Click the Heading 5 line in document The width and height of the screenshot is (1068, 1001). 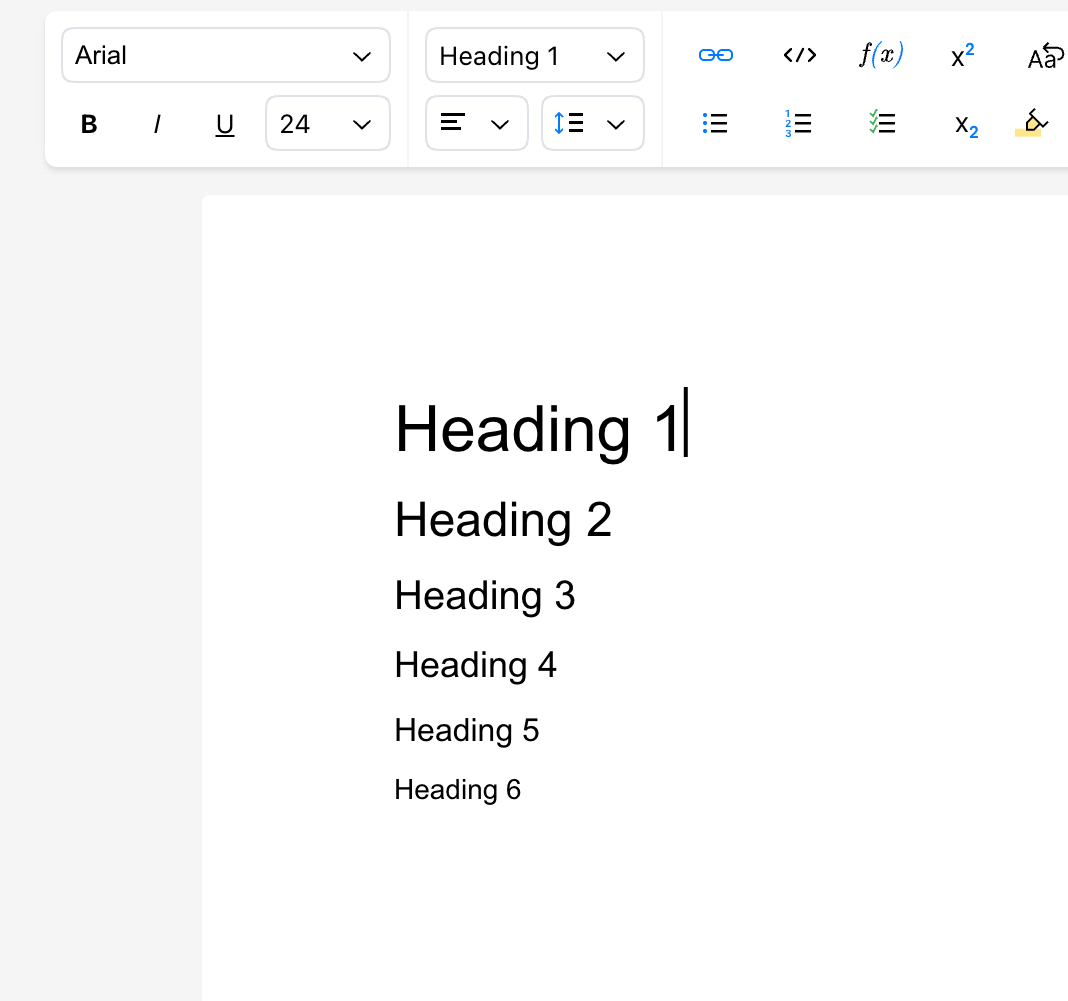[467, 731]
